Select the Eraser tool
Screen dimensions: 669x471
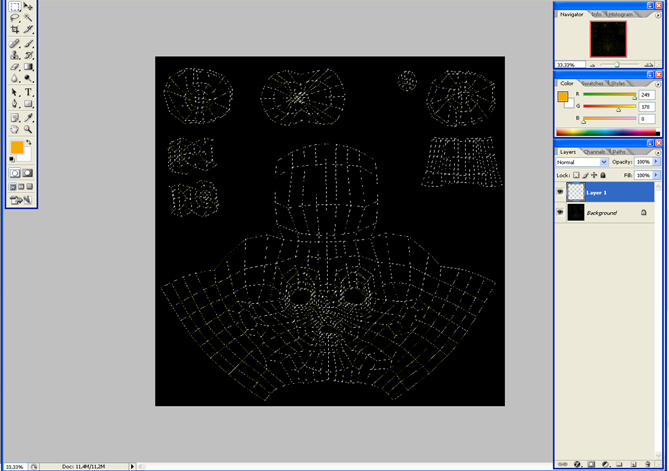(x=15, y=67)
